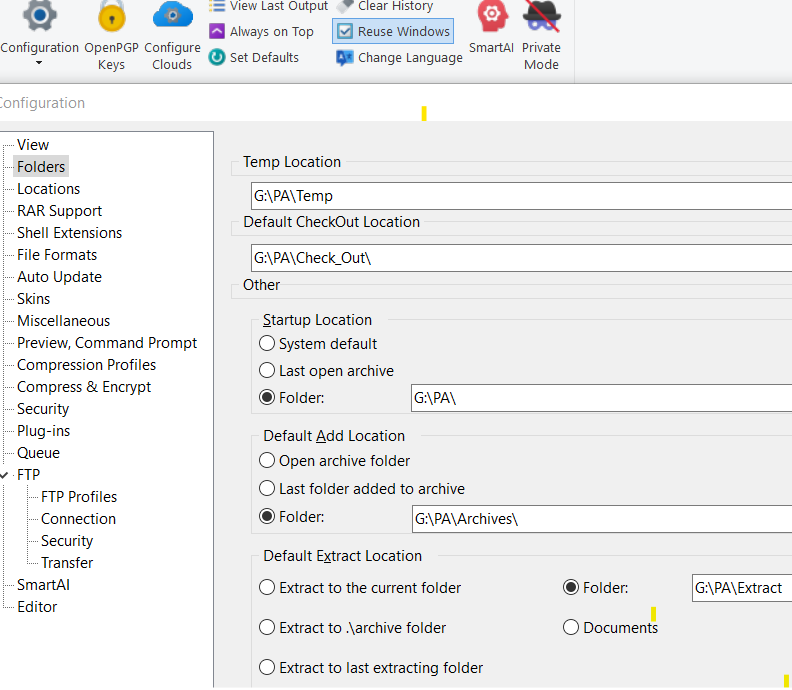This screenshot has width=792, height=690.
Task: Choose Startup Location Folder radio button
Action: (267, 398)
